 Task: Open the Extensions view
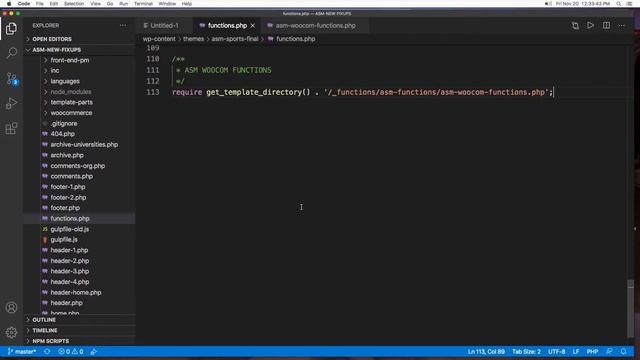tap(11, 129)
